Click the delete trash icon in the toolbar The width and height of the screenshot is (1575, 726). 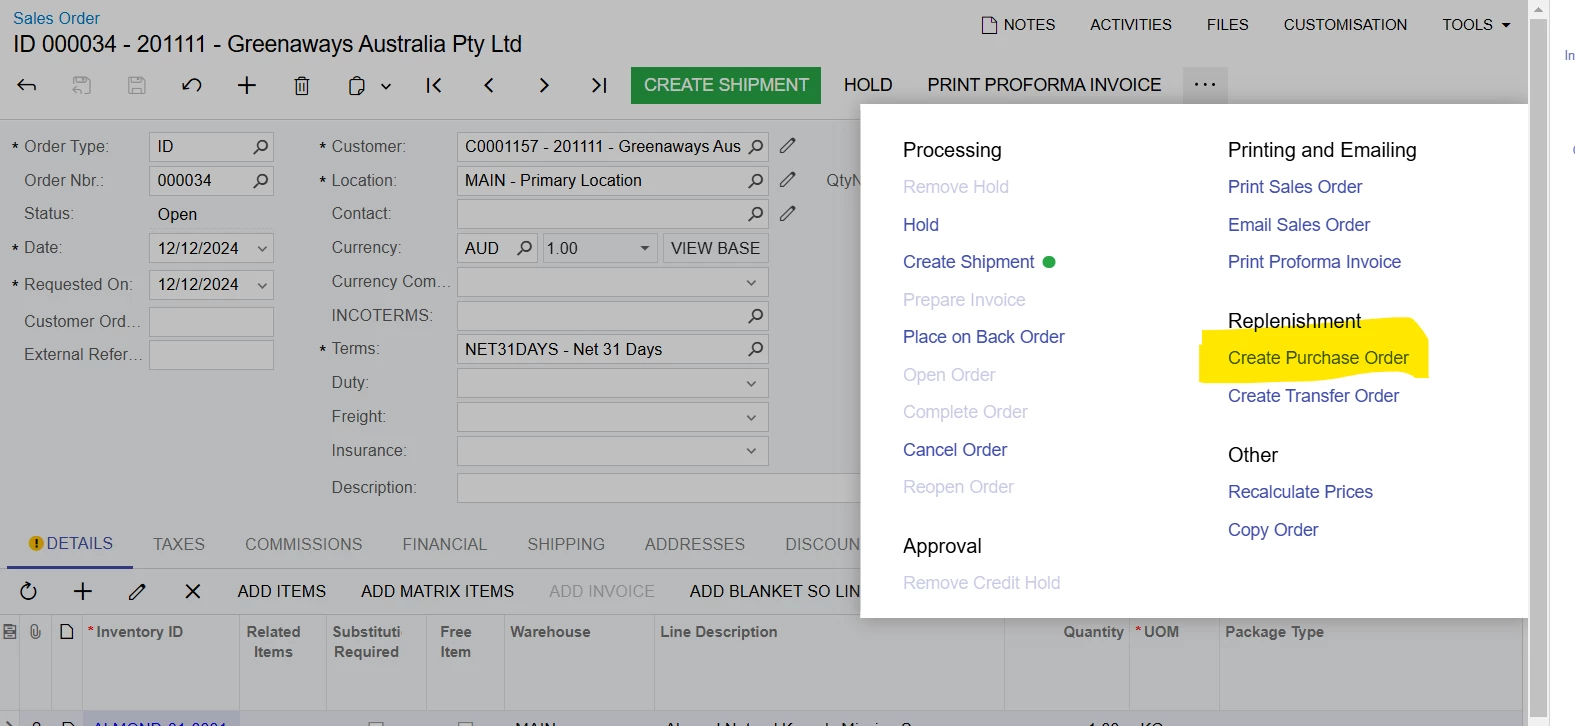302,86
